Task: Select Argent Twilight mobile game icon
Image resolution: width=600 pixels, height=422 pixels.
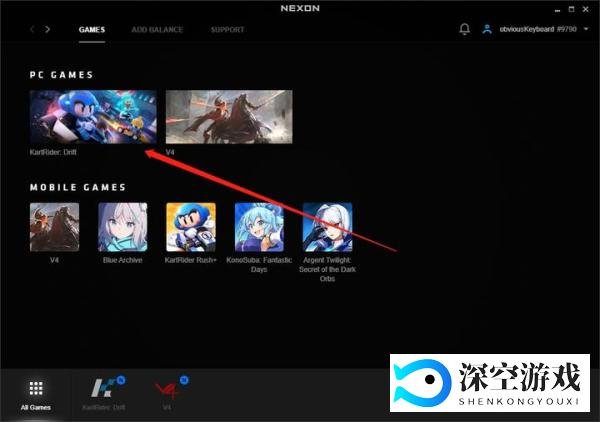Action: click(x=328, y=227)
